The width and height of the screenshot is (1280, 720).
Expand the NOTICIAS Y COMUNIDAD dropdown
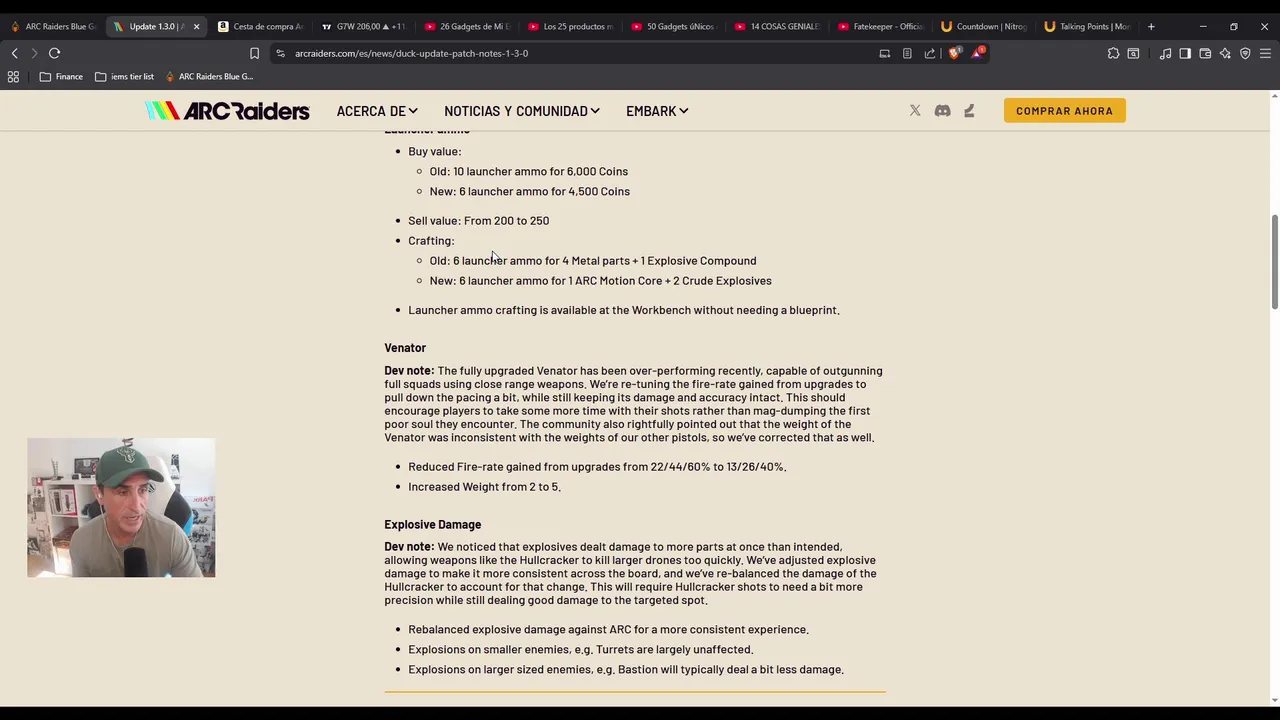(522, 111)
